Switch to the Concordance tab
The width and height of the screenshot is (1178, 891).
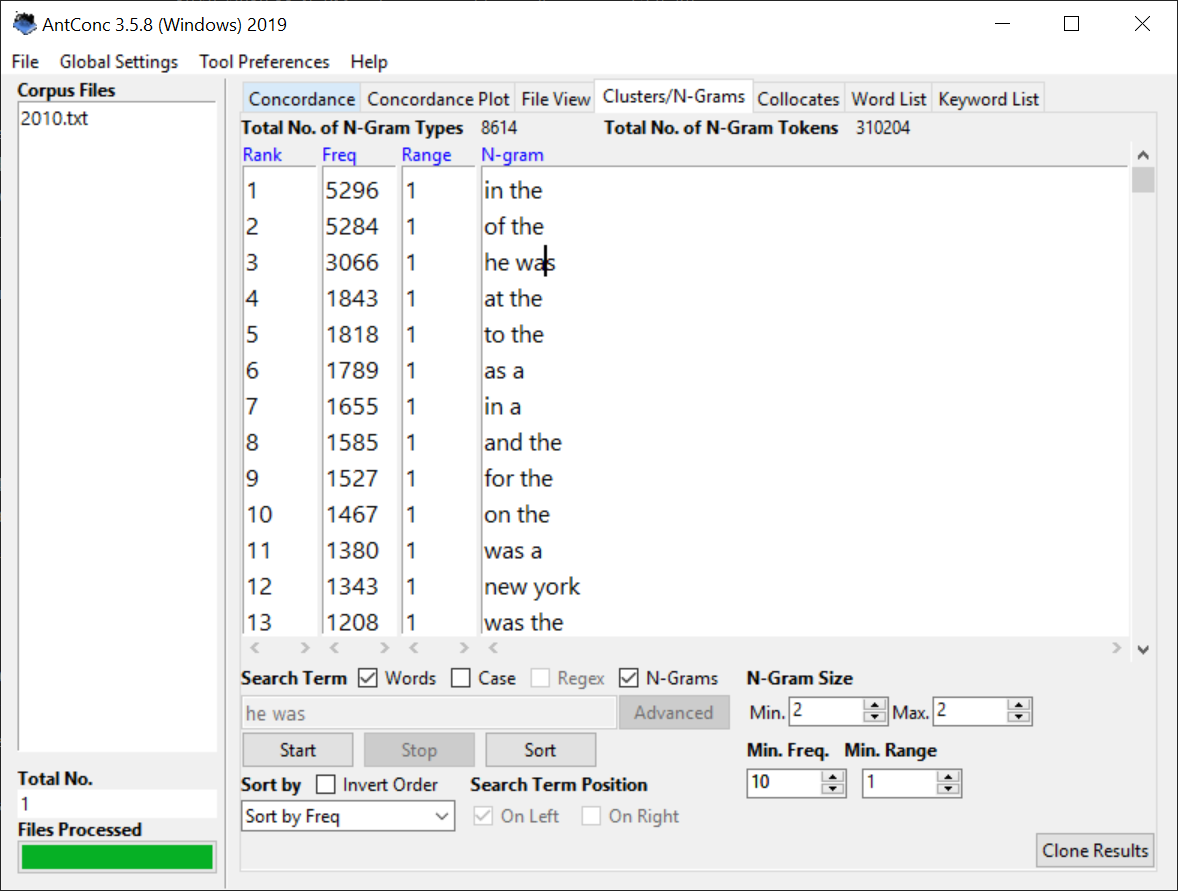point(301,99)
